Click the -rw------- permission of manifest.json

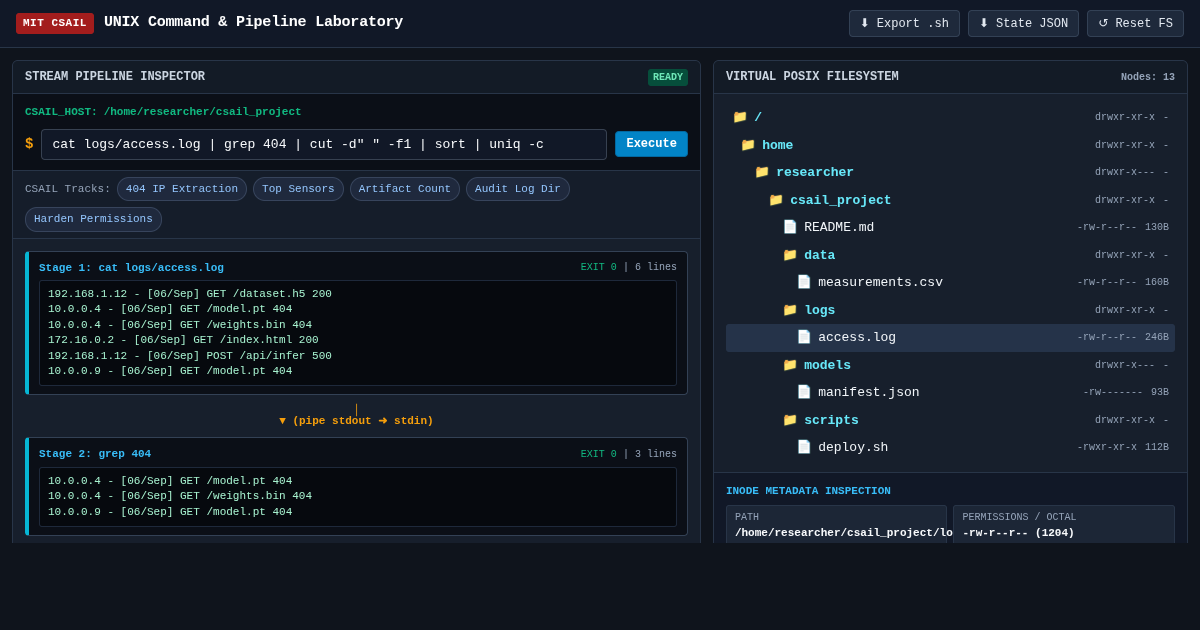[1113, 393]
